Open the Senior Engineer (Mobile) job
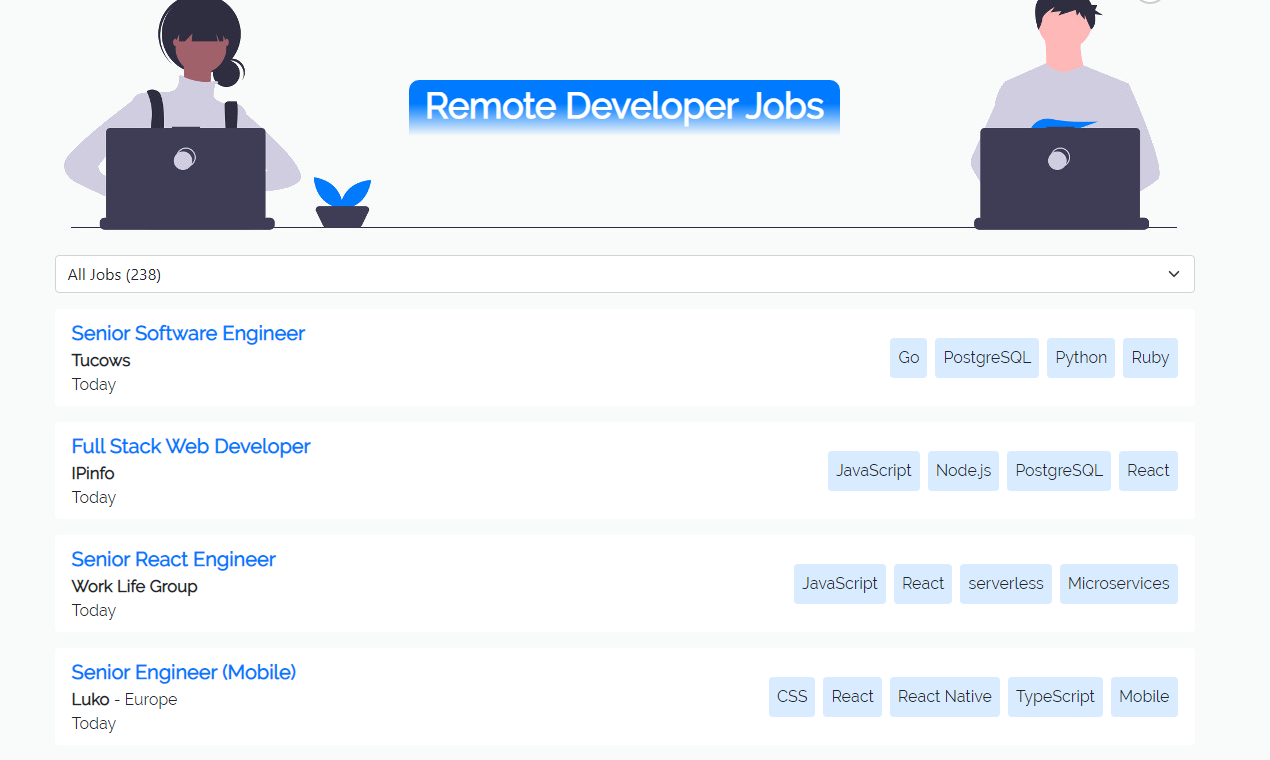Screen dimensions: 1270x760 (x=183, y=672)
